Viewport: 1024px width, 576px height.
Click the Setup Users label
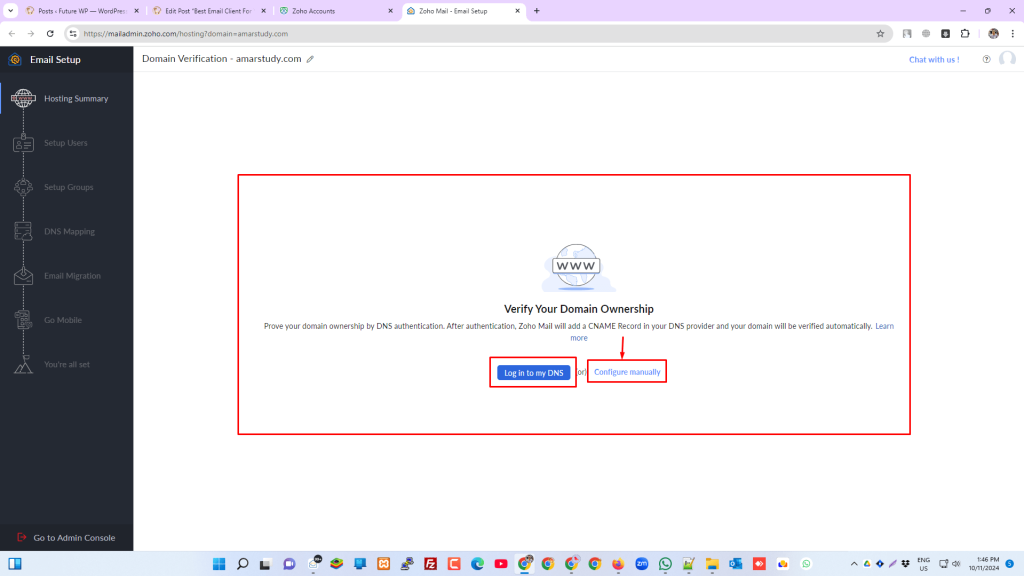[x=65, y=143]
